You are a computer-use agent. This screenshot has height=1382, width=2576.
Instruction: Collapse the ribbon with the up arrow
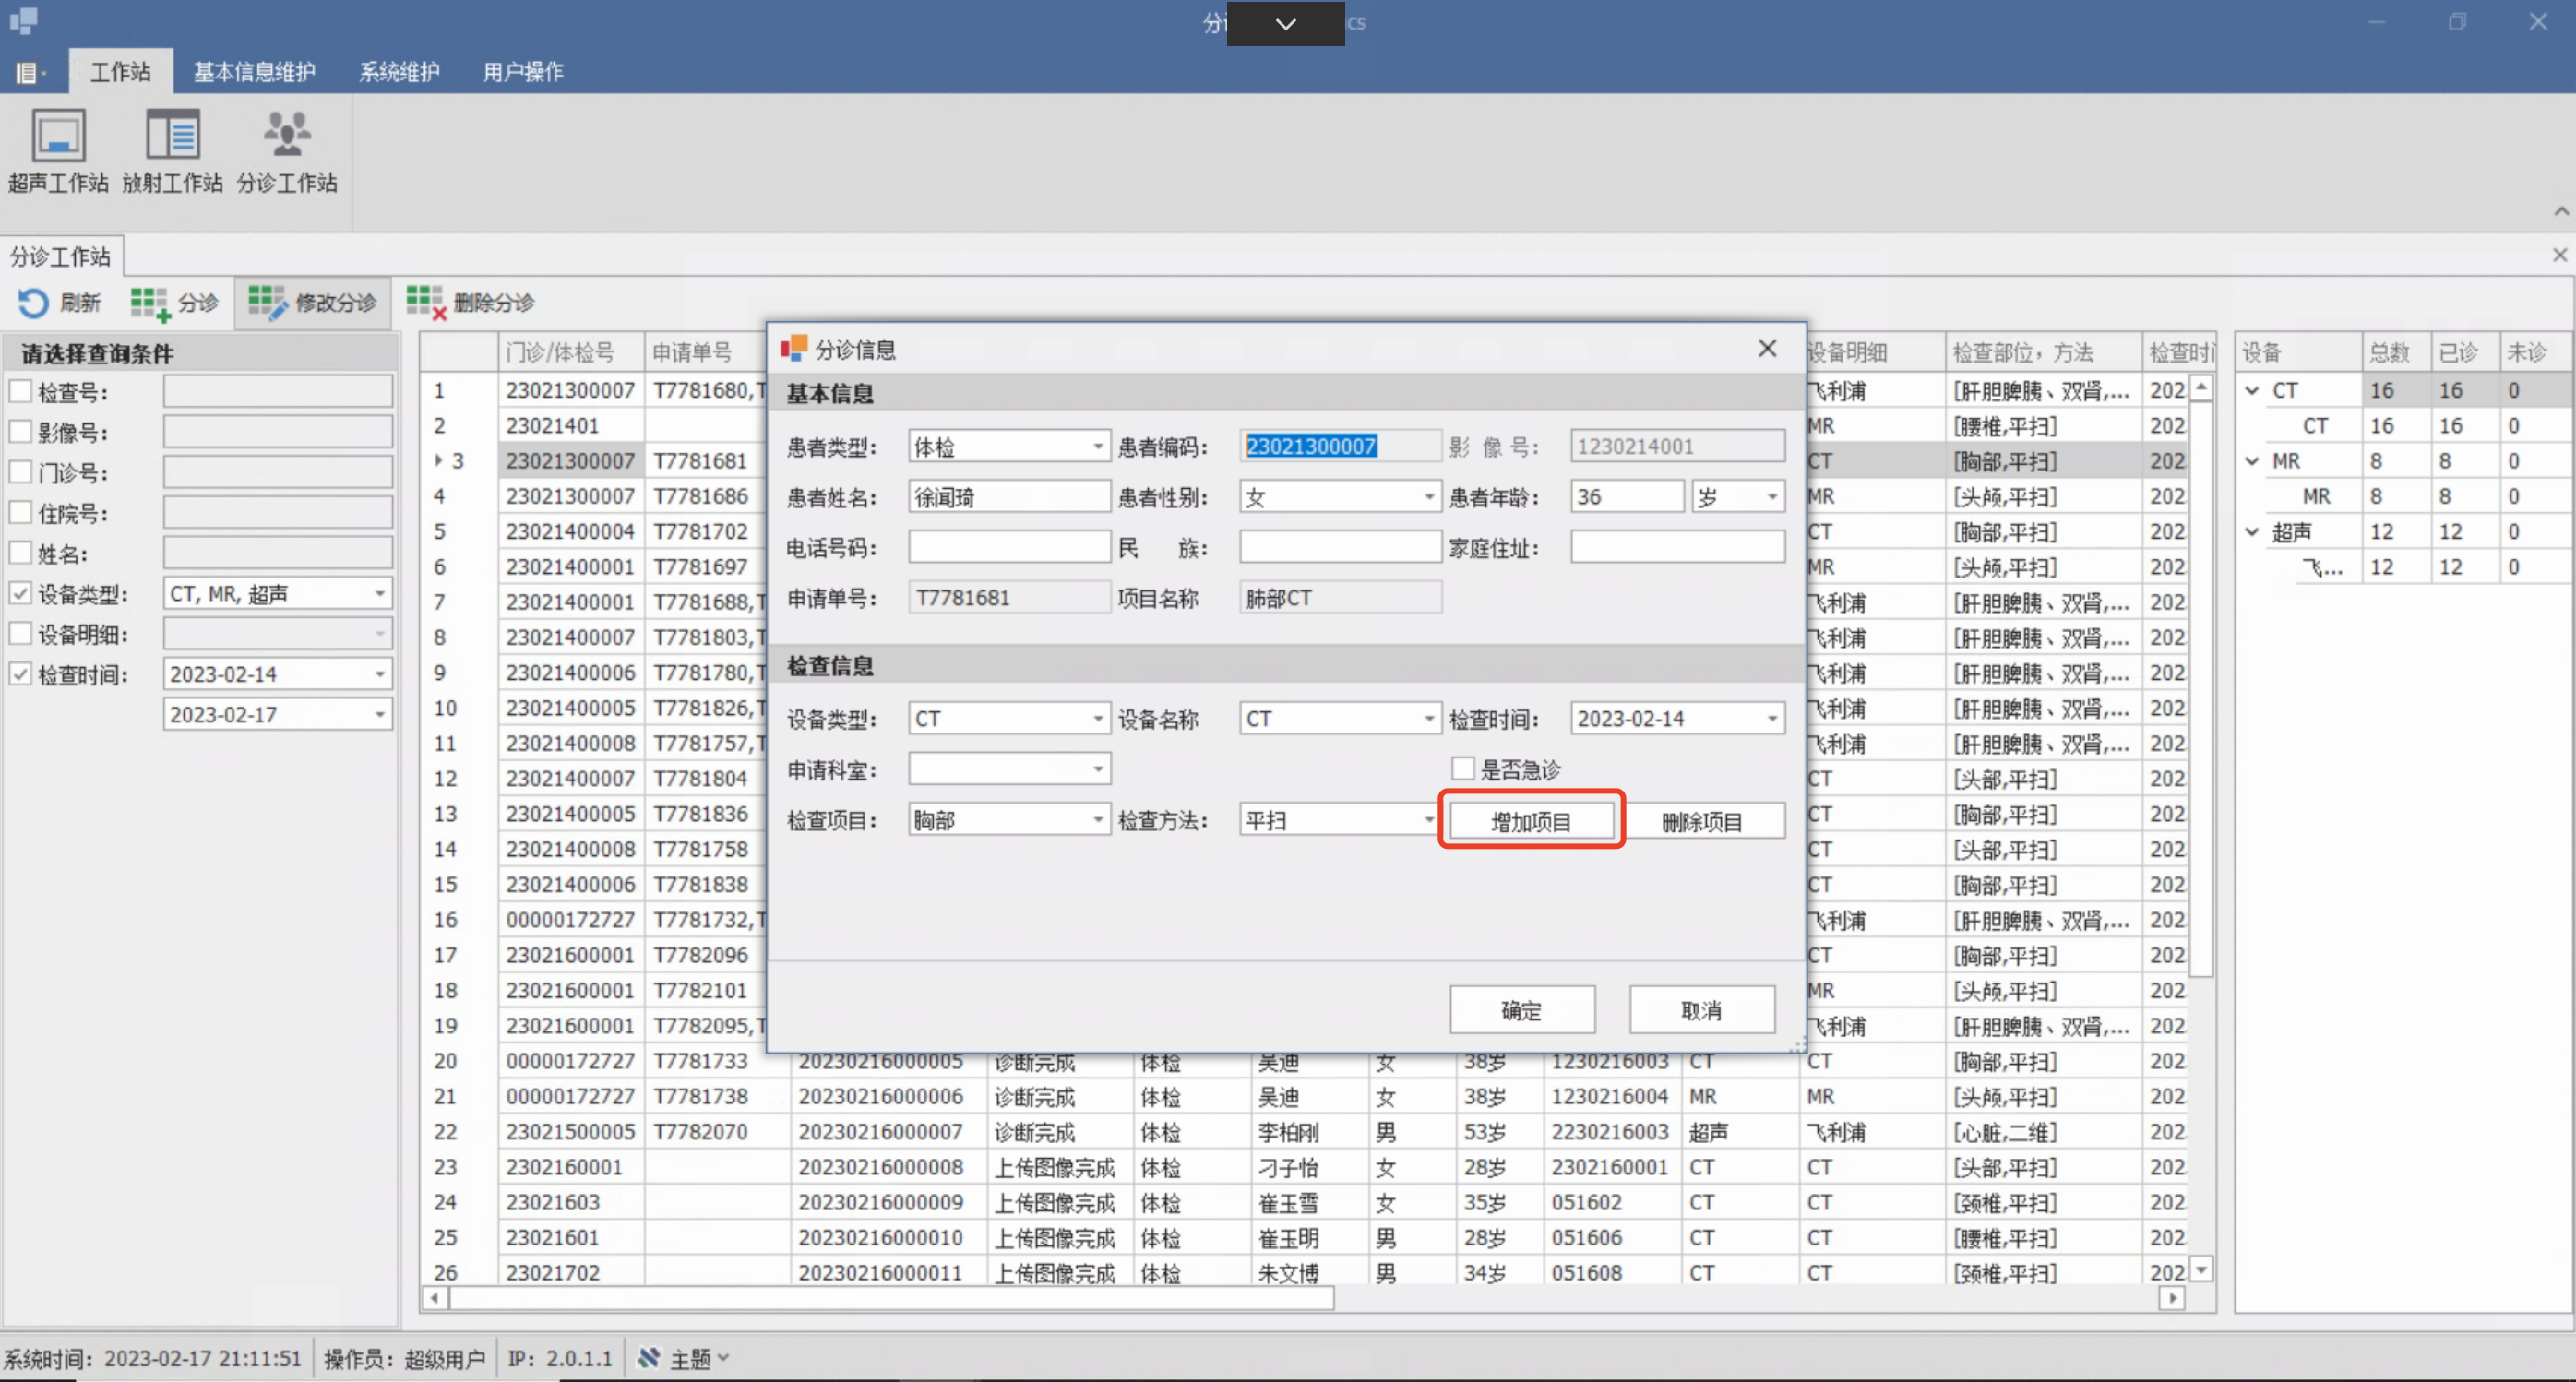(x=2561, y=211)
